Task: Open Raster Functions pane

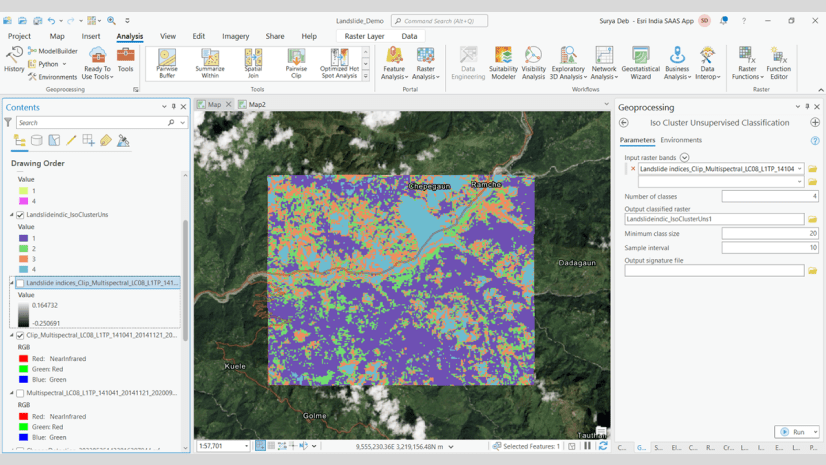Action: pos(747,63)
